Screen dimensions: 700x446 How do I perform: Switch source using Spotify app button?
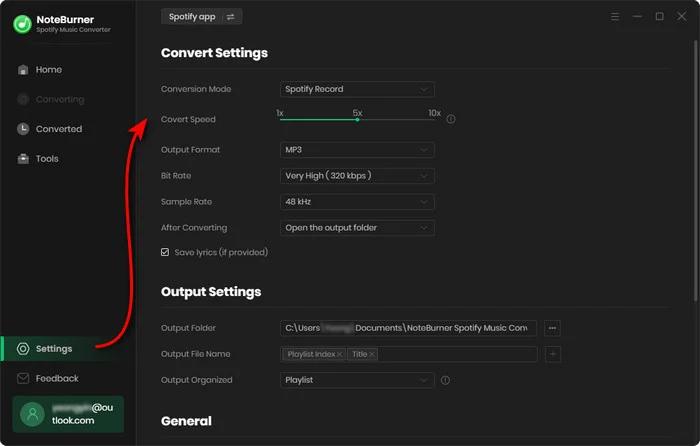click(x=201, y=17)
